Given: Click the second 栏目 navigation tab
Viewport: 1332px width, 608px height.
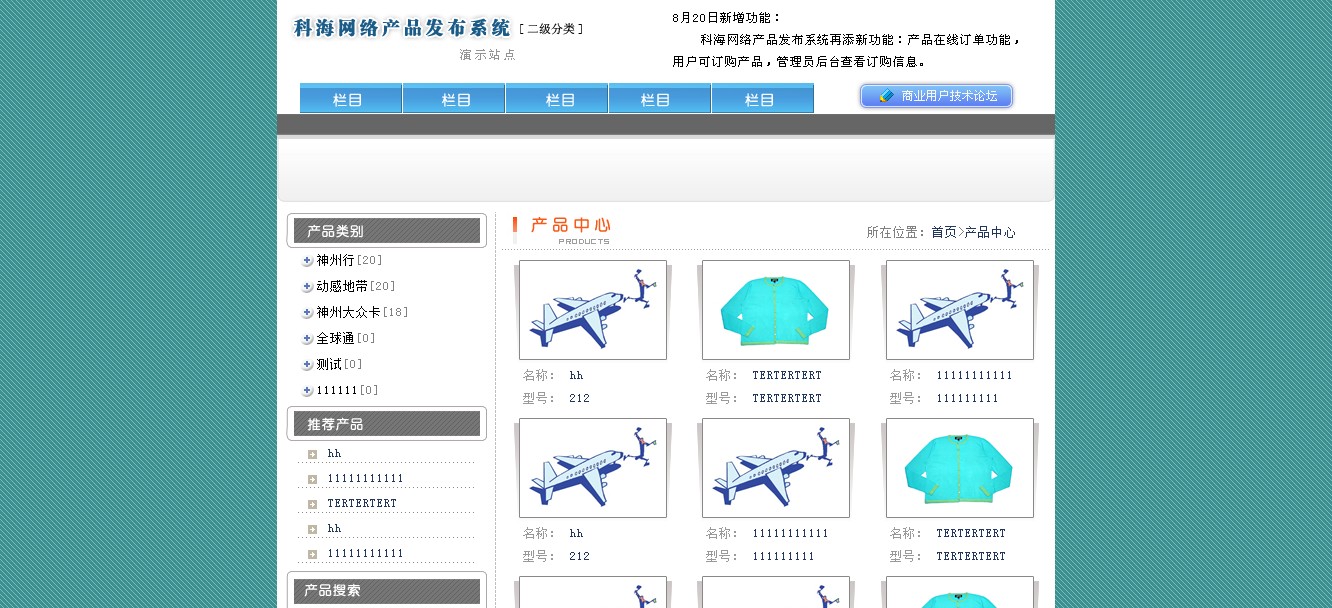Looking at the screenshot, I should [454, 98].
